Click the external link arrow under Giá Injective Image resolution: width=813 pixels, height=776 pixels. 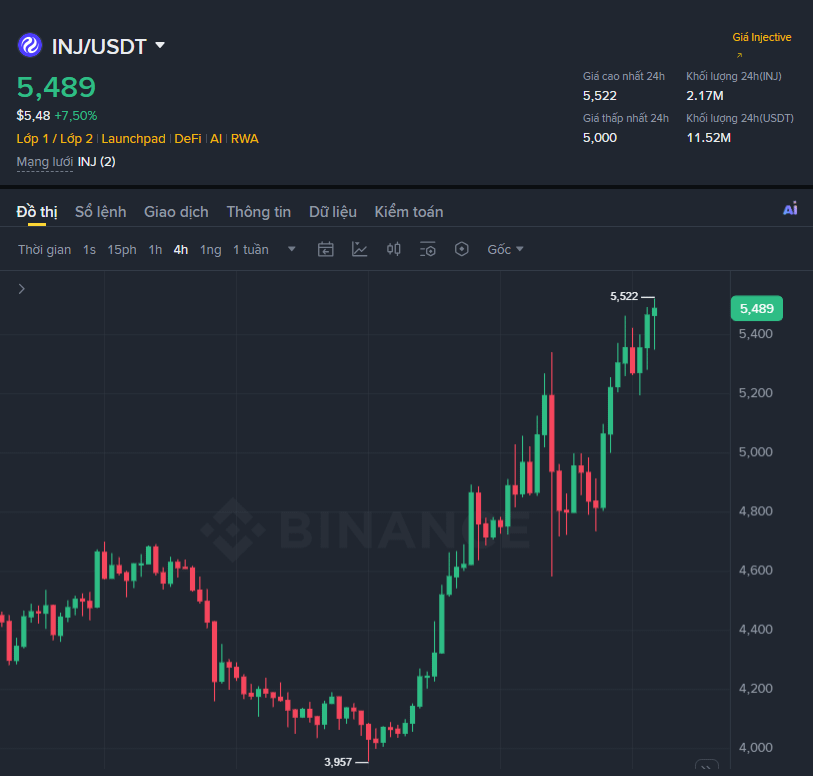tap(740, 55)
